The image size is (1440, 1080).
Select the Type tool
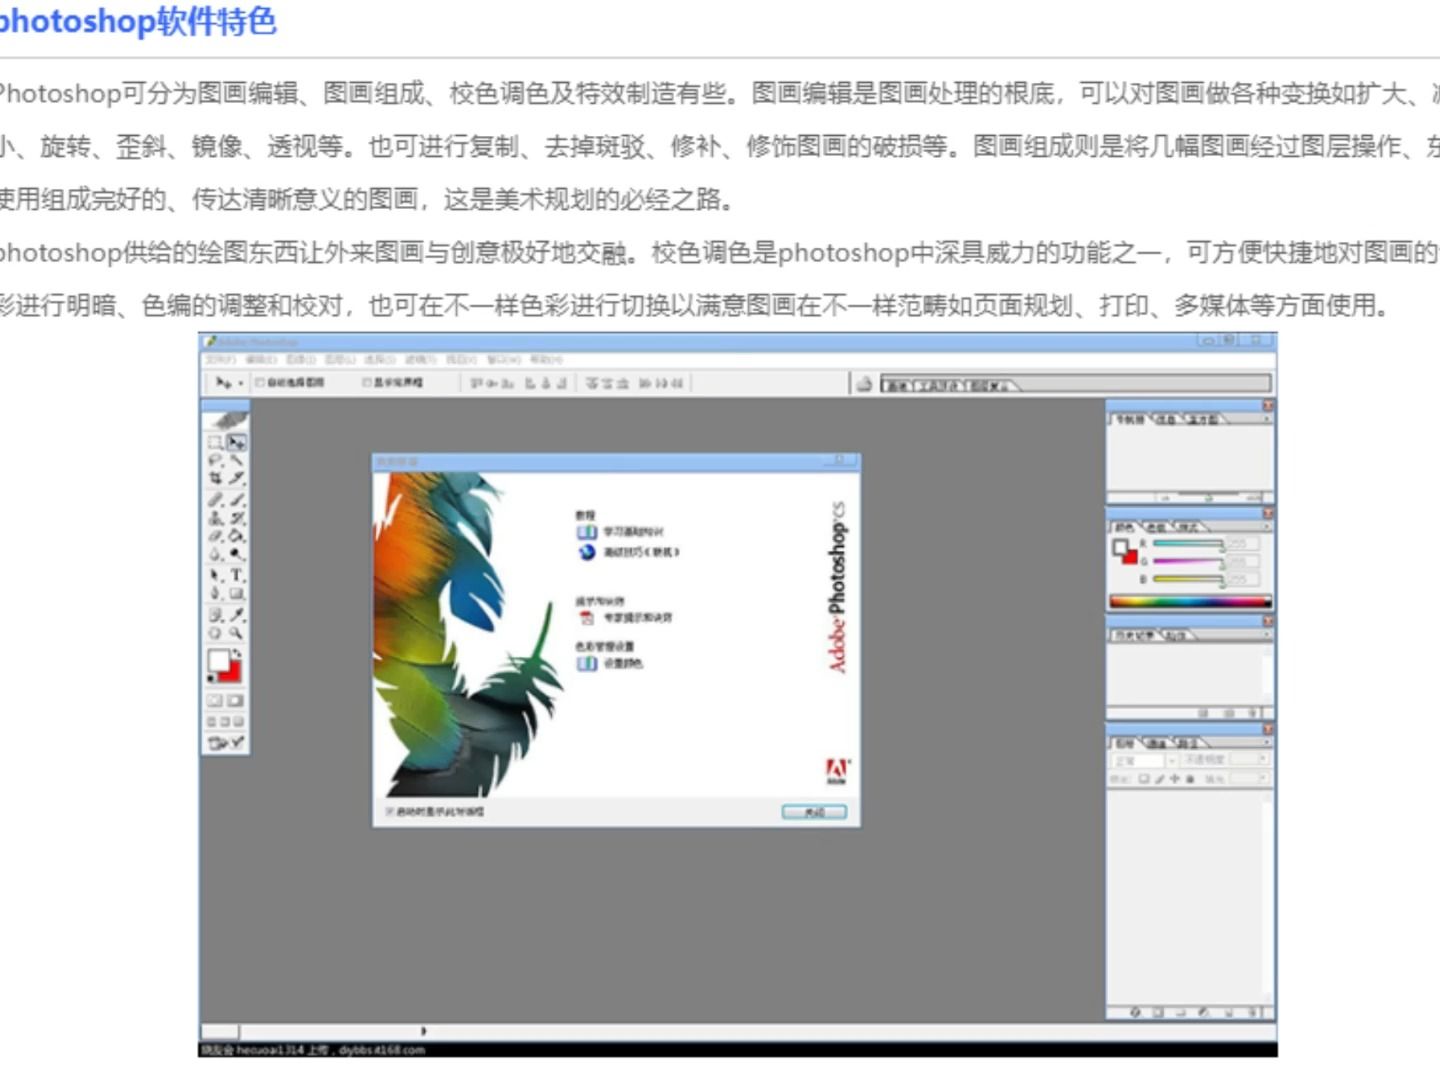point(236,574)
